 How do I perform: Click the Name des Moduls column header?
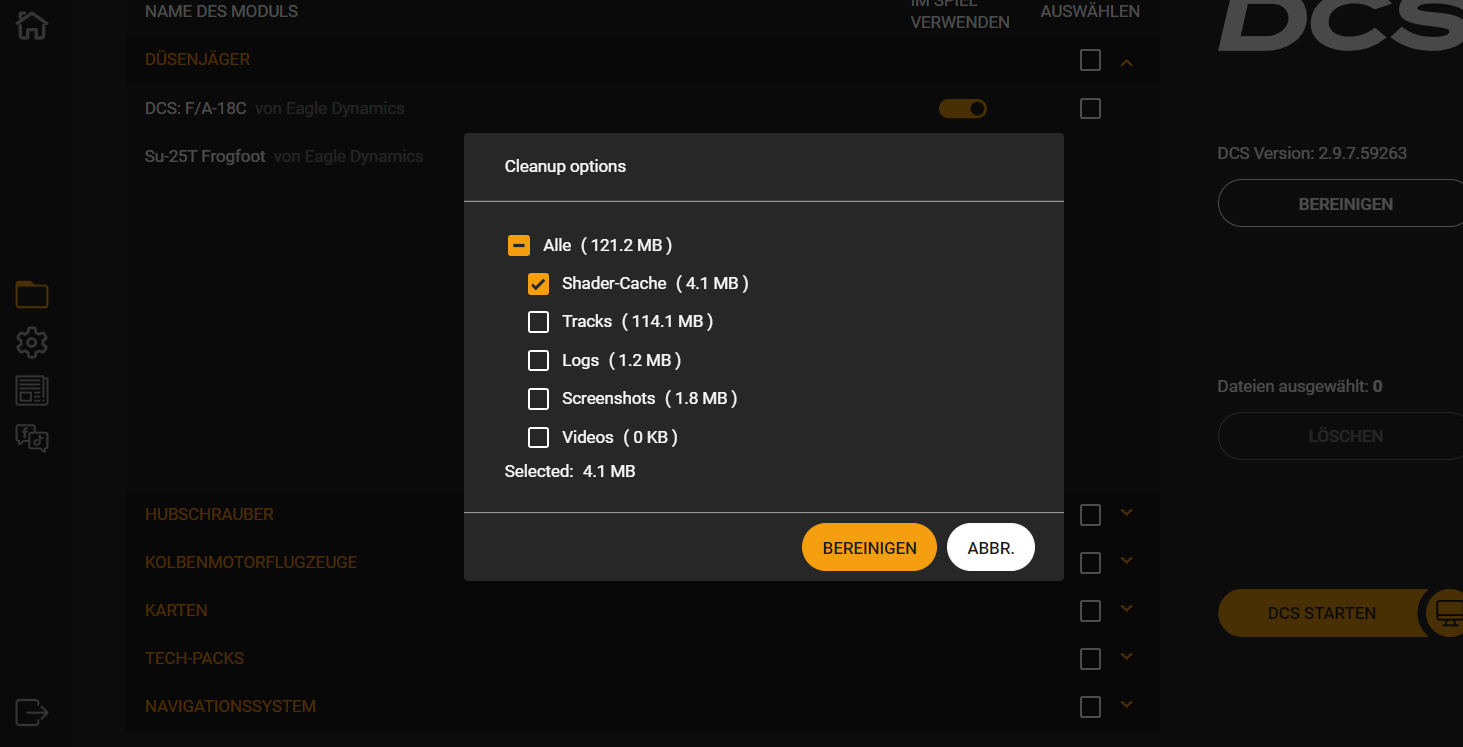(x=221, y=12)
